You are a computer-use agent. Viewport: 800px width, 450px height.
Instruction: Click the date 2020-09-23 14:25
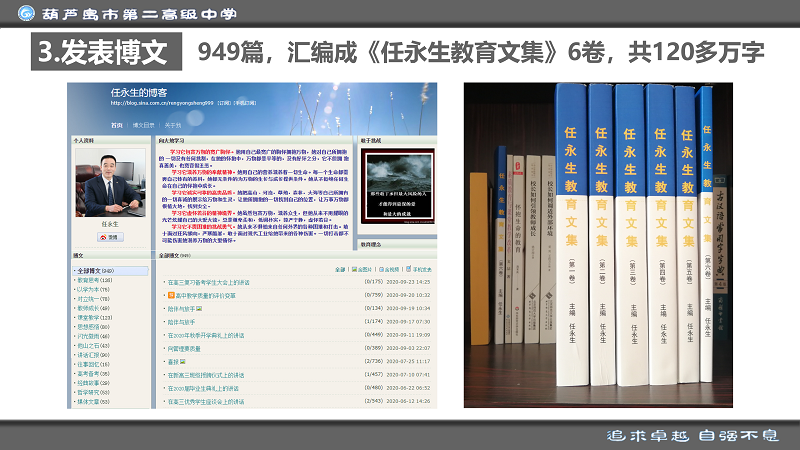pyautogui.click(x=408, y=282)
